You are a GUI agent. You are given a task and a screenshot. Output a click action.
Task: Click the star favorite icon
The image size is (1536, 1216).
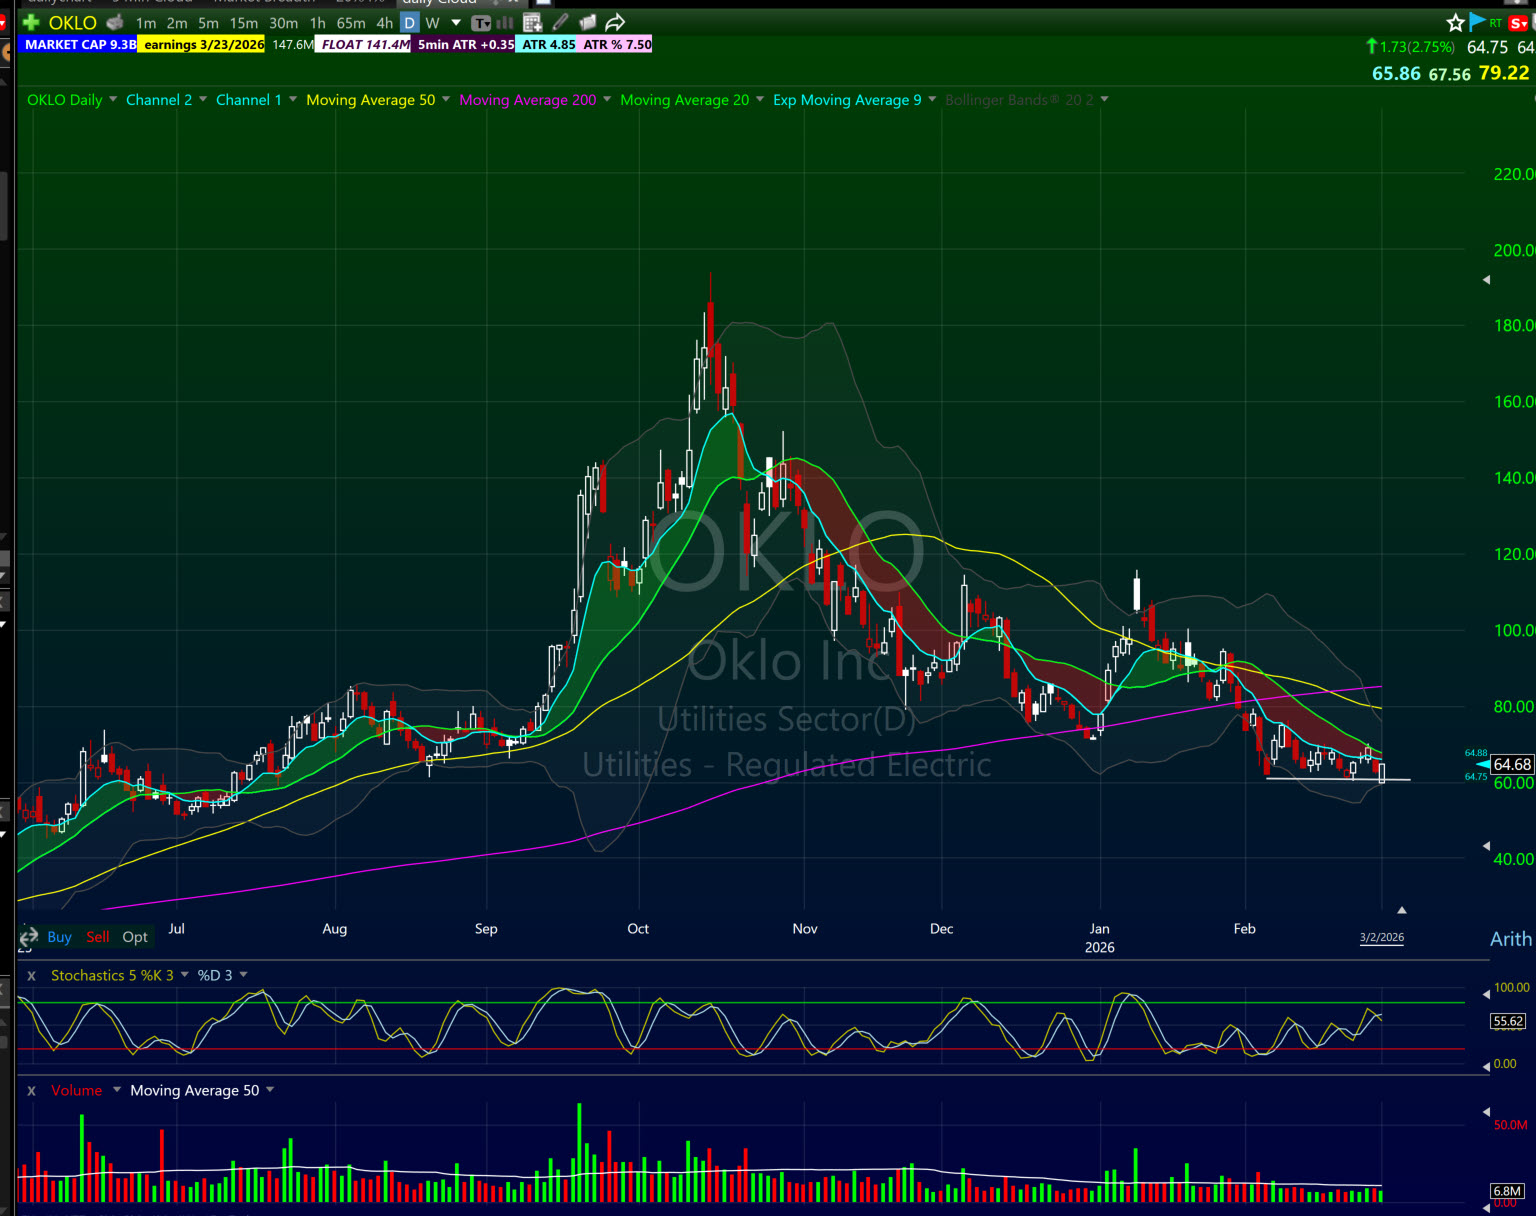pyautogui.click(x=1455, y=22)
